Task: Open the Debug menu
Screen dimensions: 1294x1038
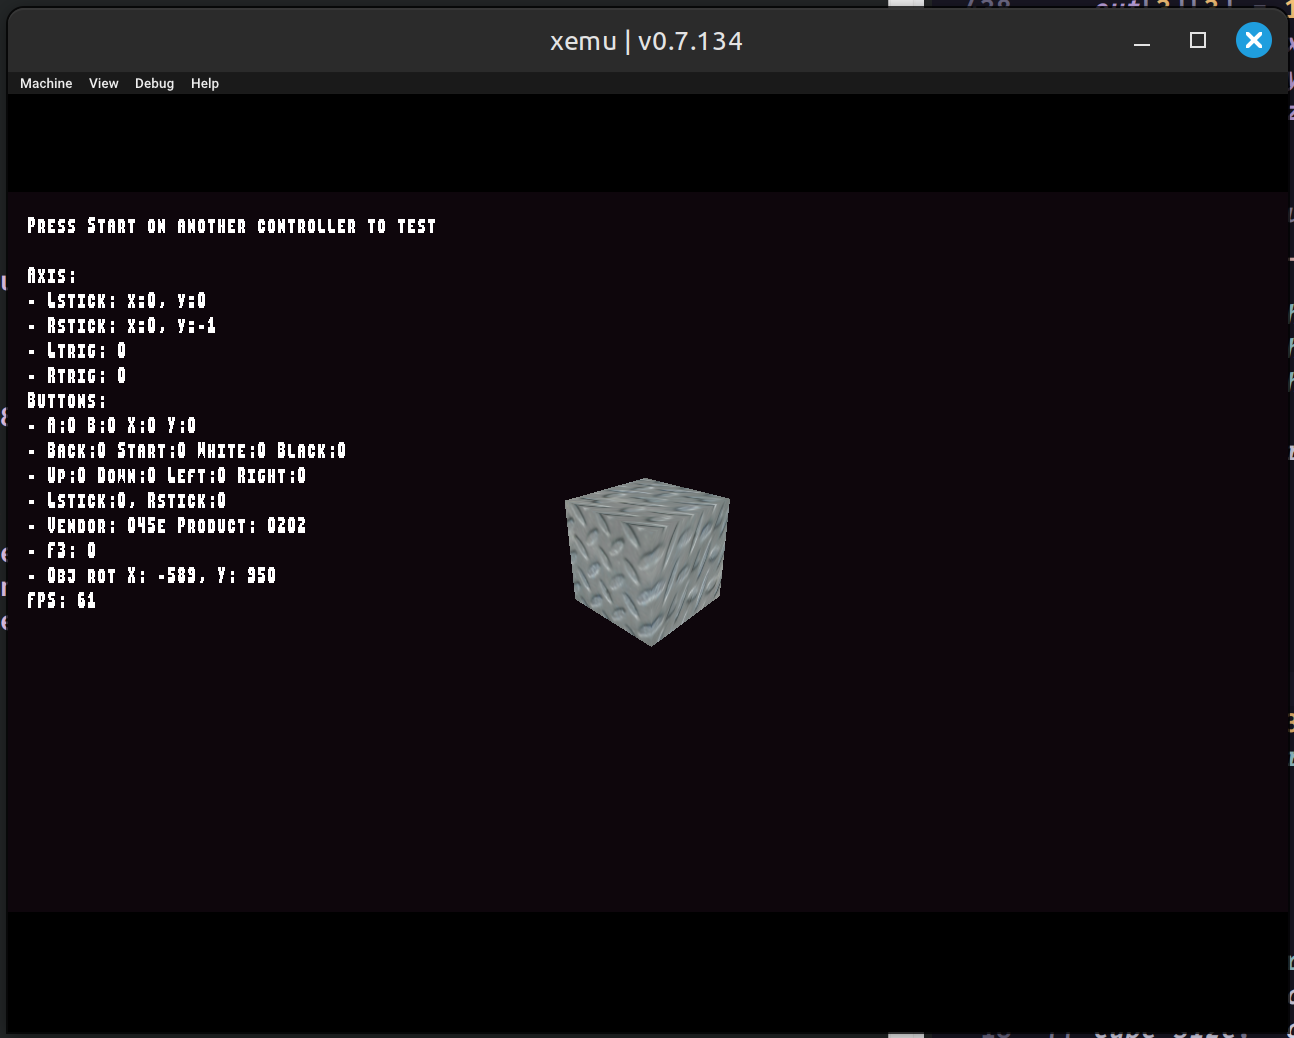Action: (x=154, y=83)
